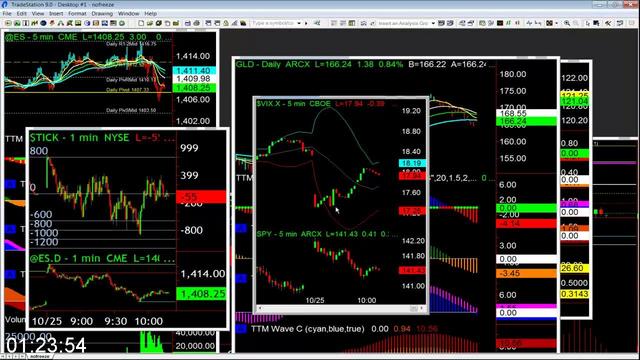This screenshot has height=360, width=640.
Task: Click the yellow 26.60 value label
Action: coord(574,268)
